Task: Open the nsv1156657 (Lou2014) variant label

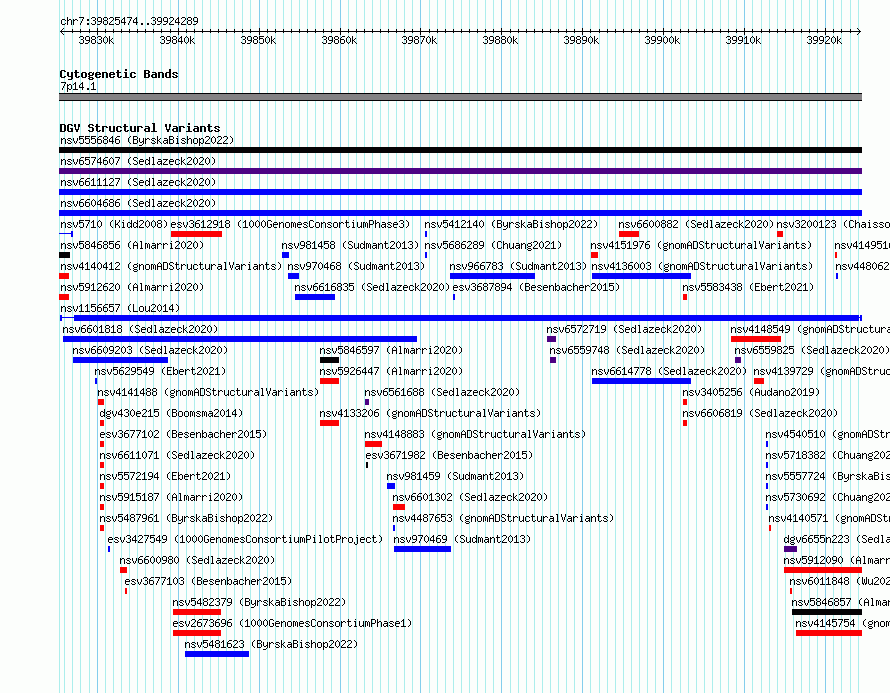Action: (x=120, y=308)
